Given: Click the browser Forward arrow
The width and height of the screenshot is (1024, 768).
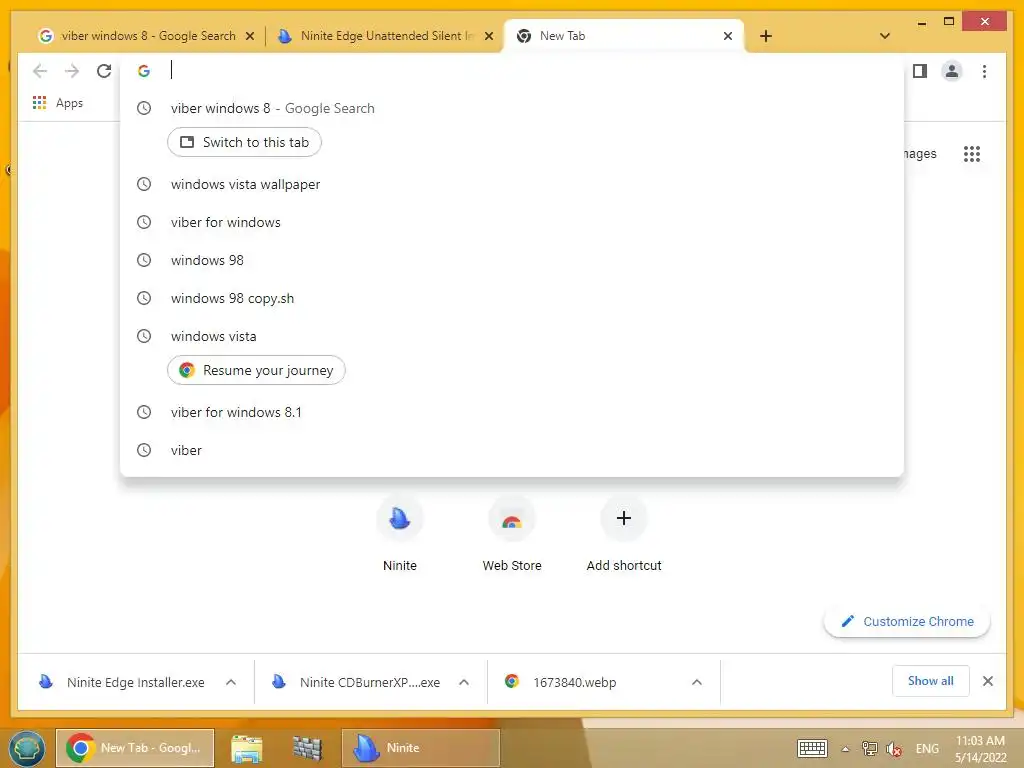Looking at the screenshot, I should (x=72, y=71).
